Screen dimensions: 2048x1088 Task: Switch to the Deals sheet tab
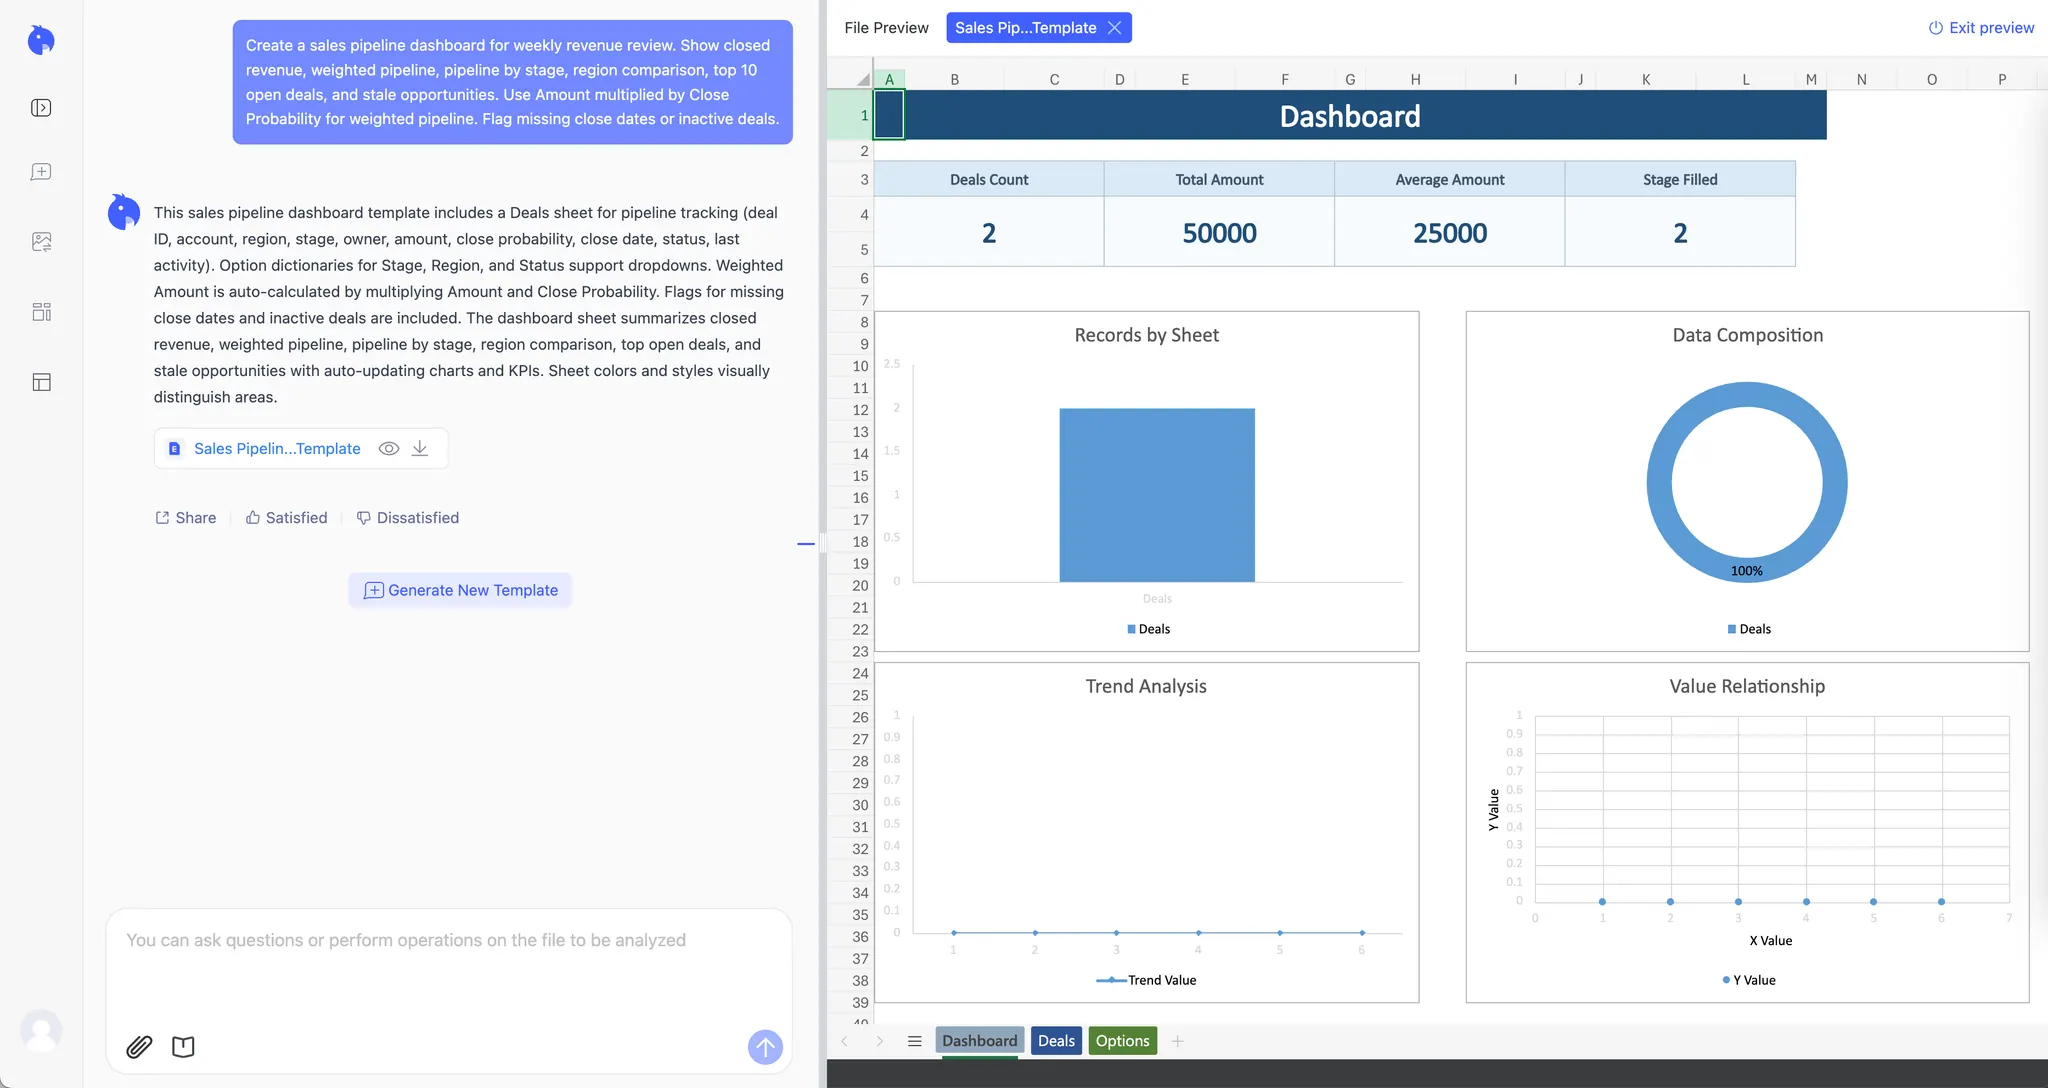1056,1041
